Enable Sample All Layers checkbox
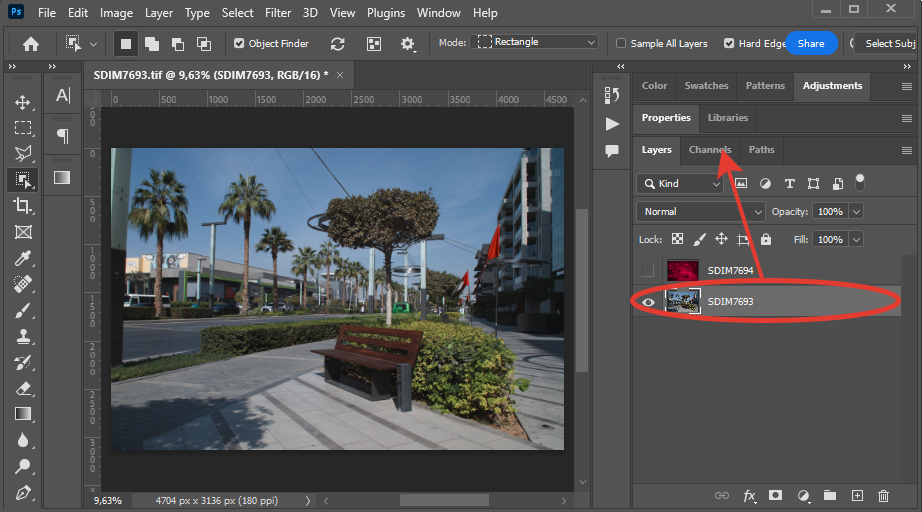The width and height of the screenshot is (922, 512). tap(621, 43)
